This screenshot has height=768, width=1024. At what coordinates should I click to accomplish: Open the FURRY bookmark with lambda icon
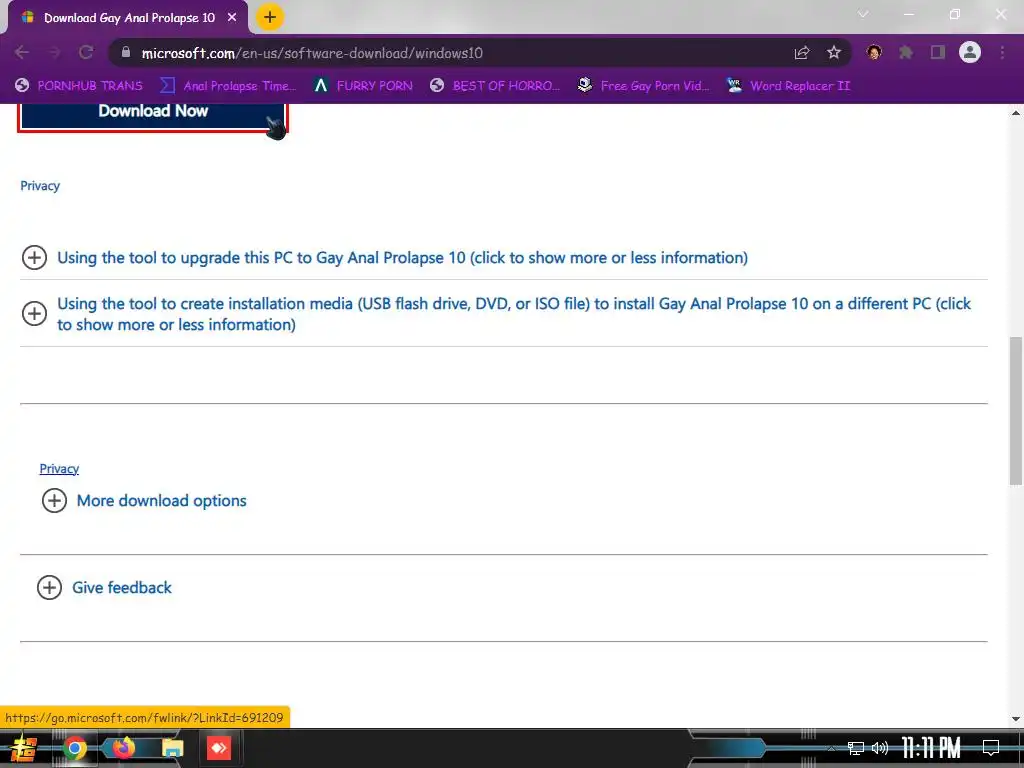[363, 86]
